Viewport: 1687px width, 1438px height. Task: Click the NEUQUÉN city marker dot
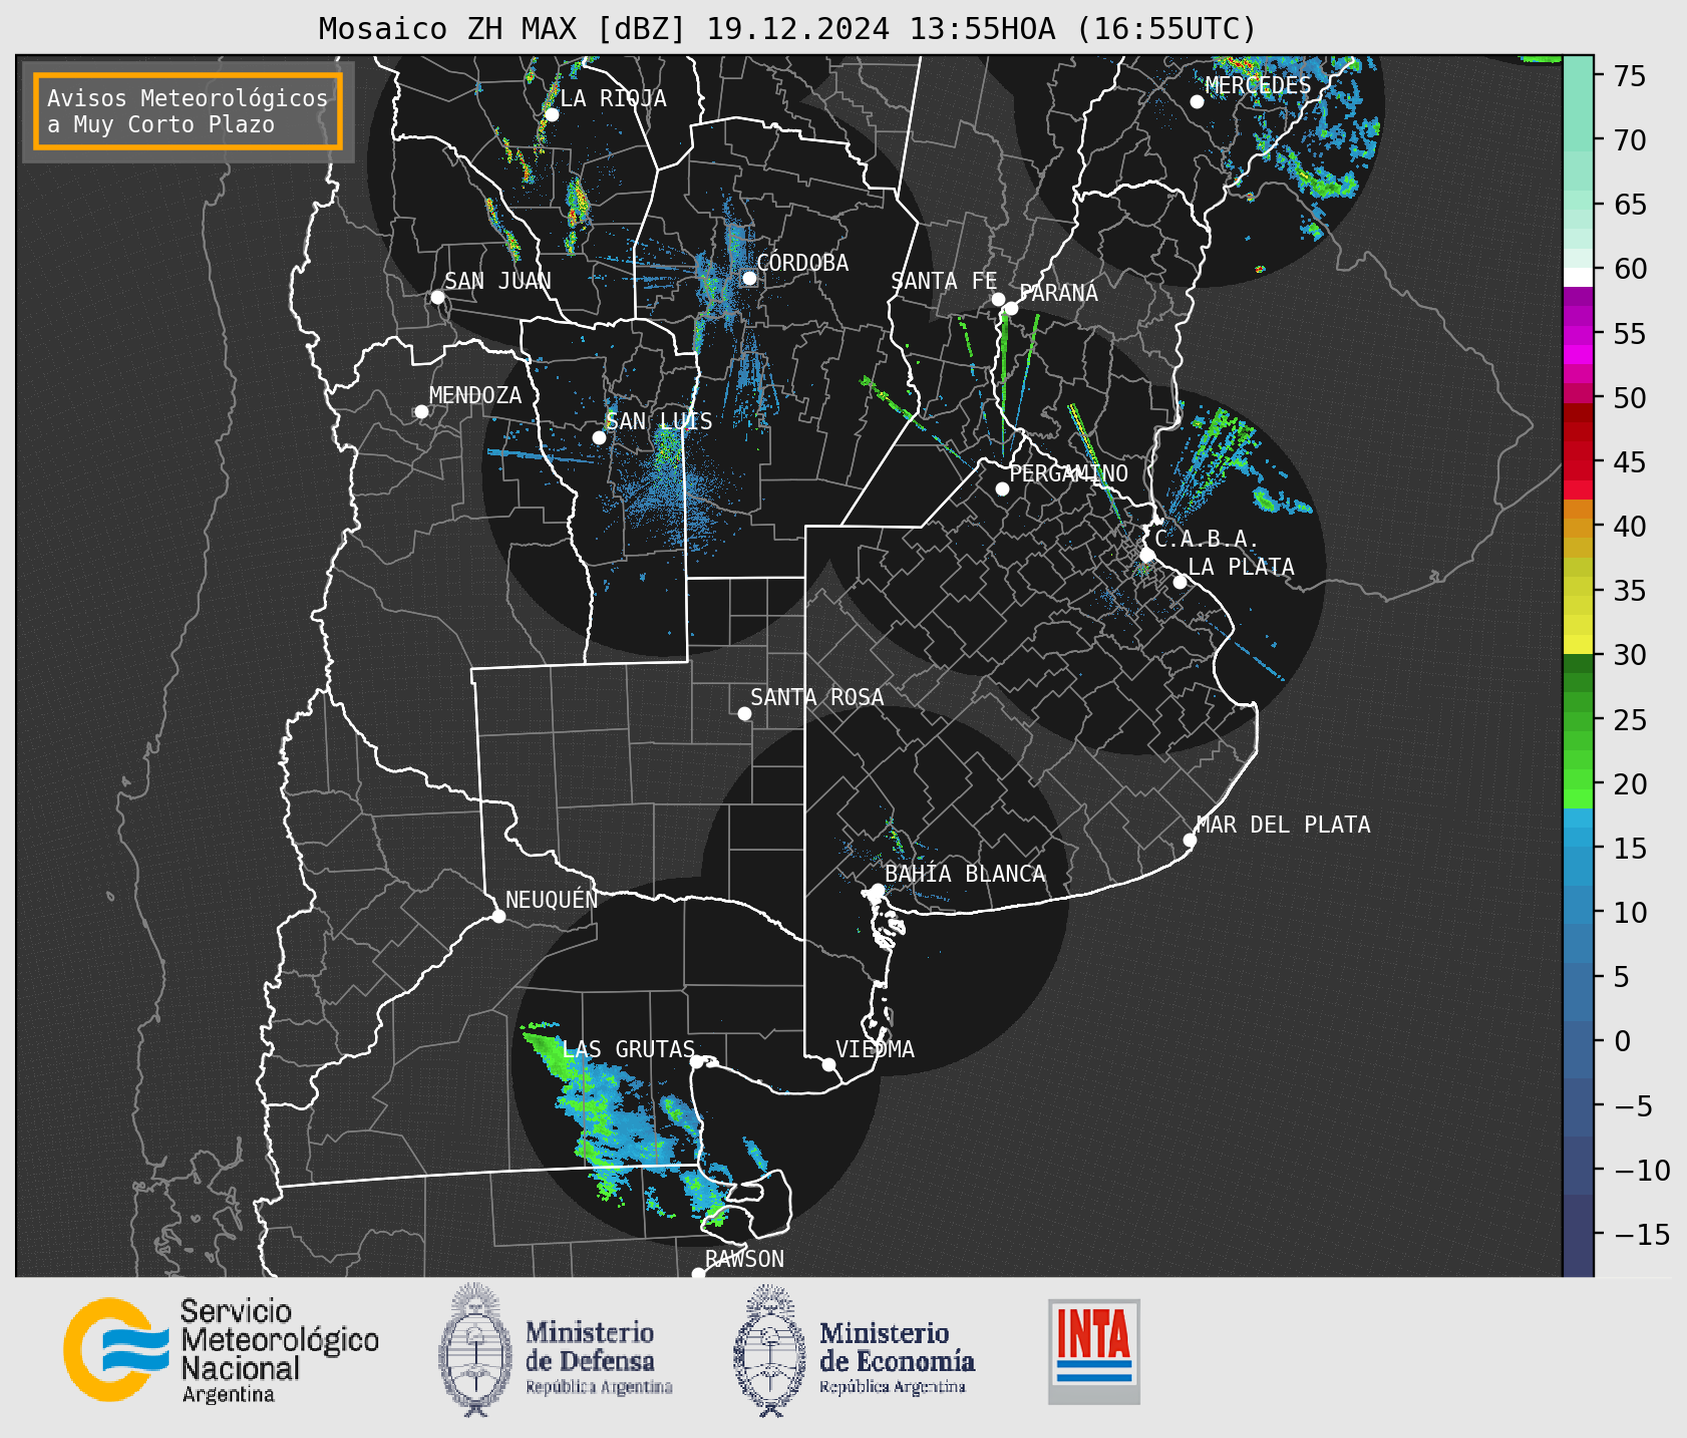pyautogui.click(x=498, y=916)
